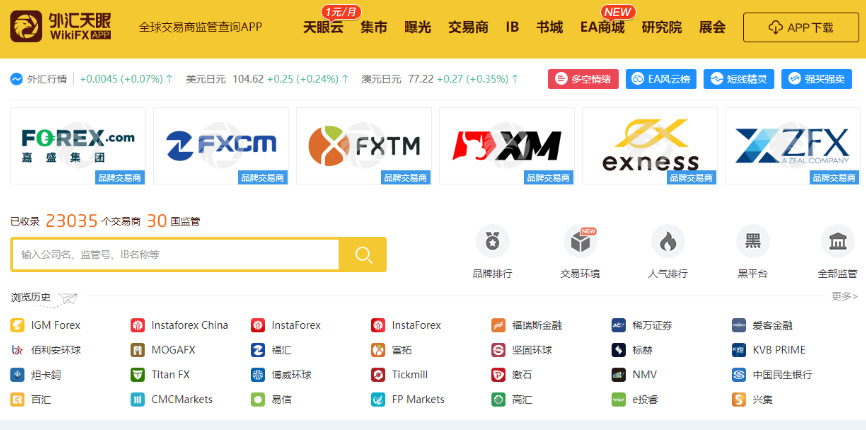The width and height of the screenshot is (866, 430).
Task: Open the 人气排行 flame icon
Action: tap(668, 241)
